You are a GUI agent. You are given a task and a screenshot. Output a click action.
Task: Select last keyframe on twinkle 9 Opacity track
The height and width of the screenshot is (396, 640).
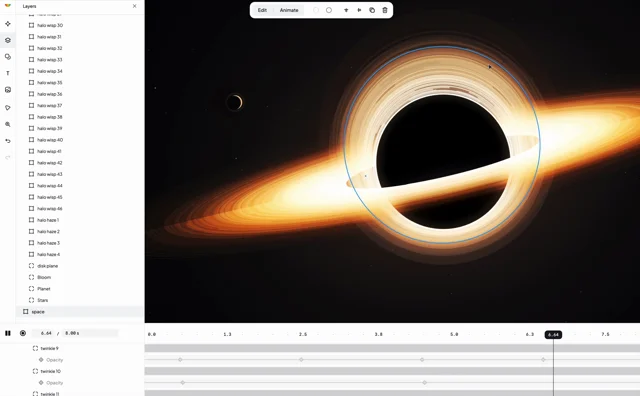click(543, 360)
